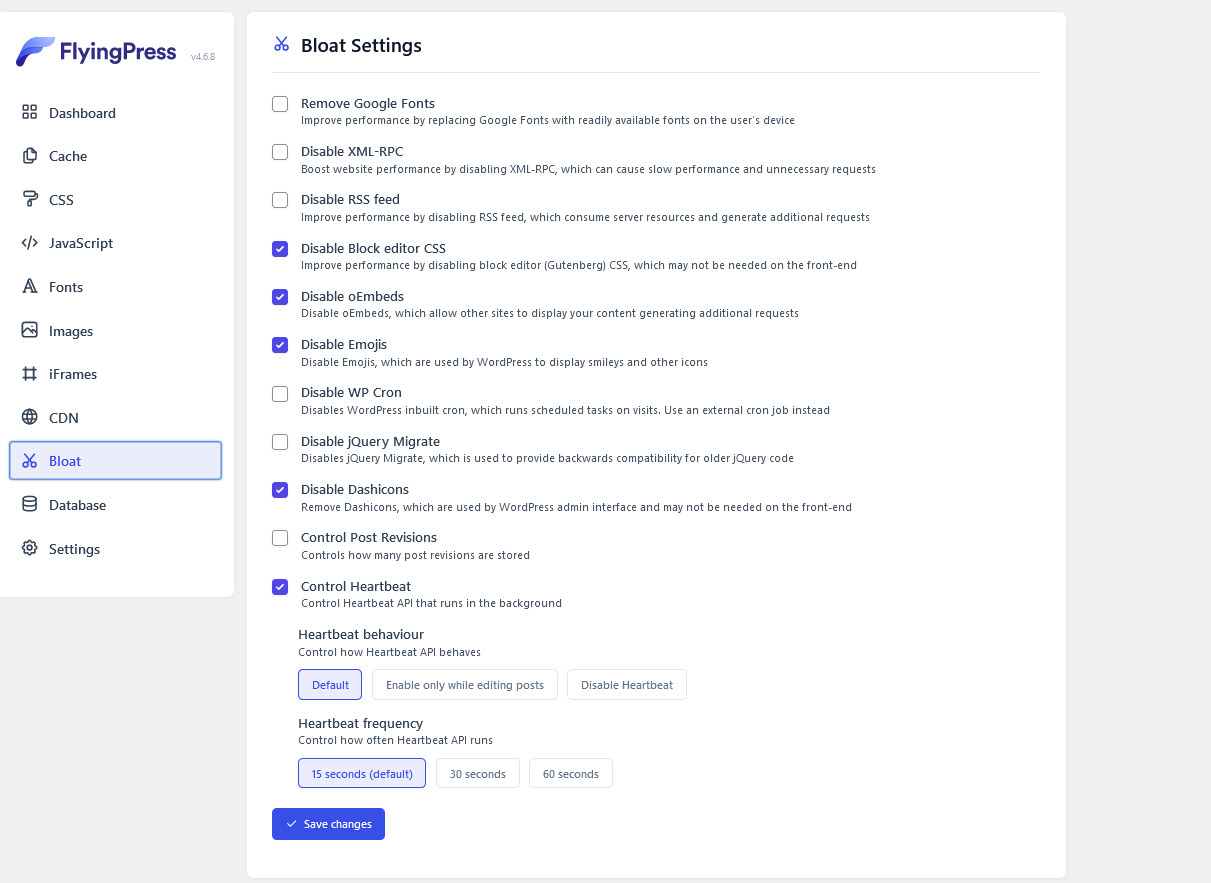Tick the Disable RSS feed checkbox
The image size is (1211, 883).
280,200
